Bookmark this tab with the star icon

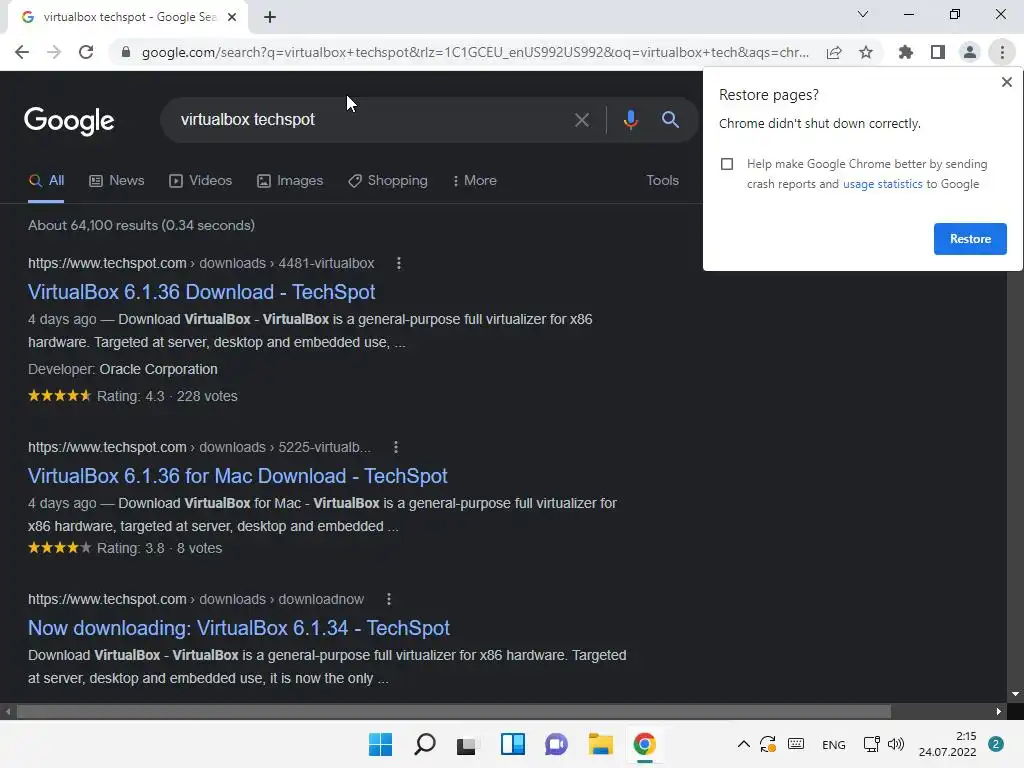tap(866, 52)
